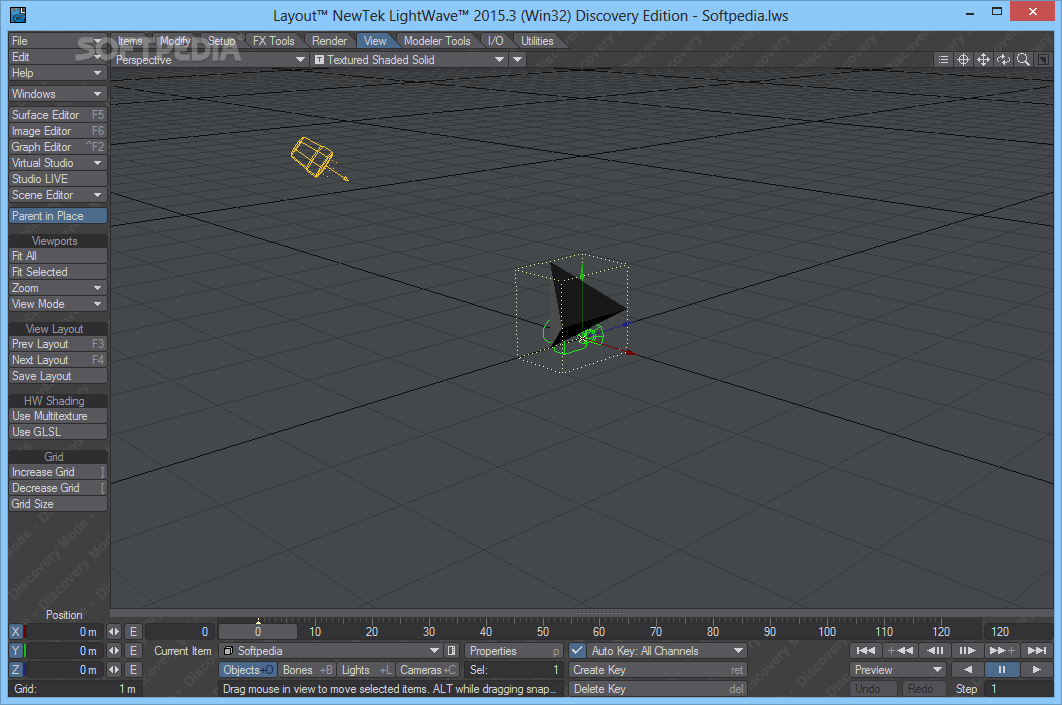Toggle the Y axis channel button

pyautogui.click(x=16, y=650)
